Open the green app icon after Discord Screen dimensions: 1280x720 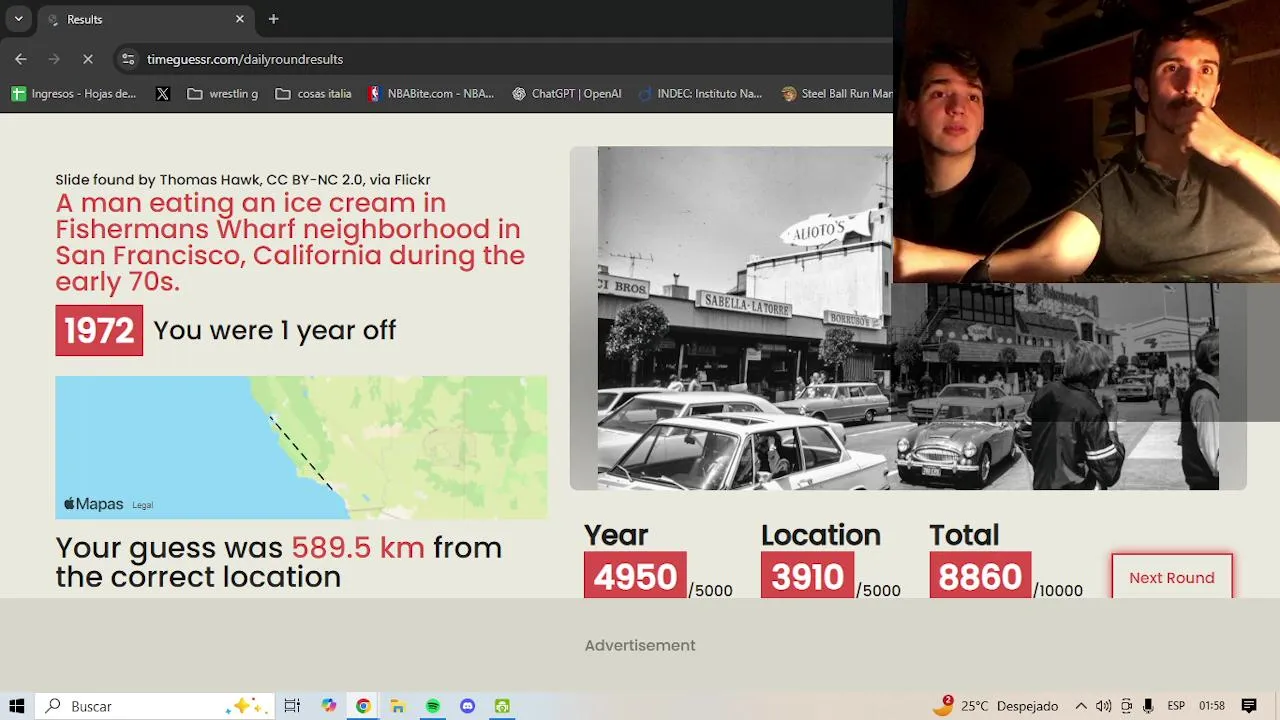point(502,706)
